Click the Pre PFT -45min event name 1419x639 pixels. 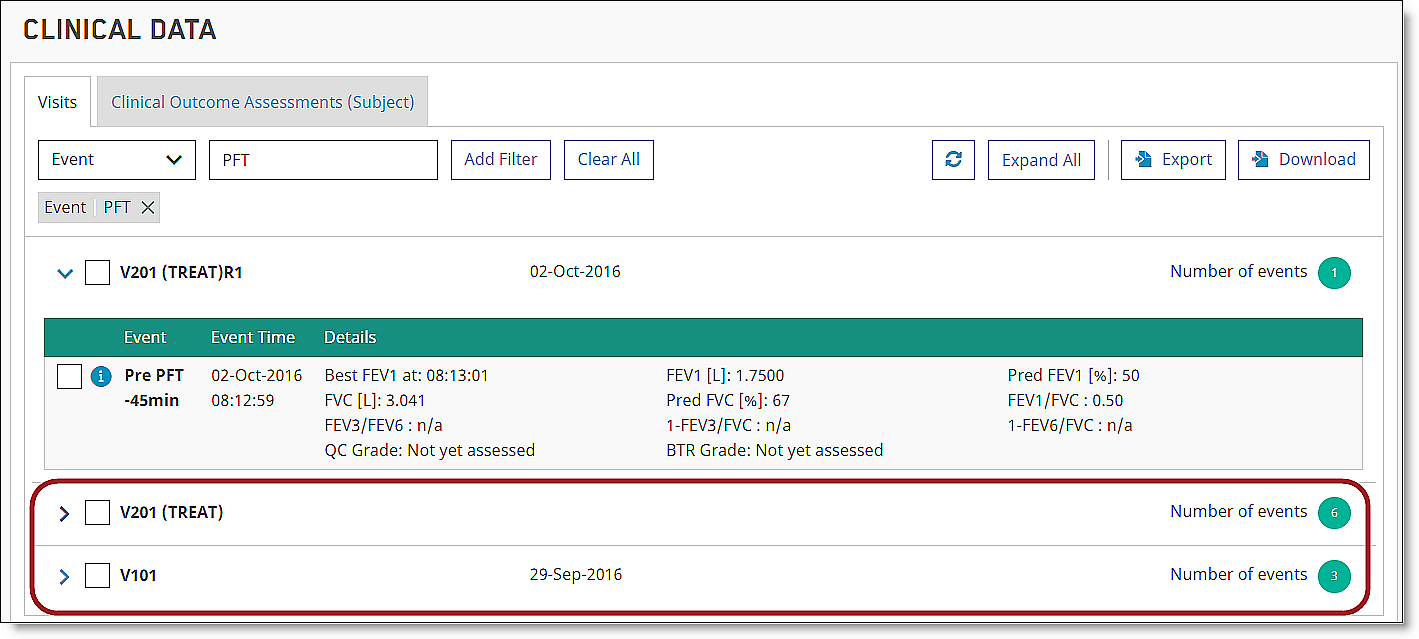[152, 388]
